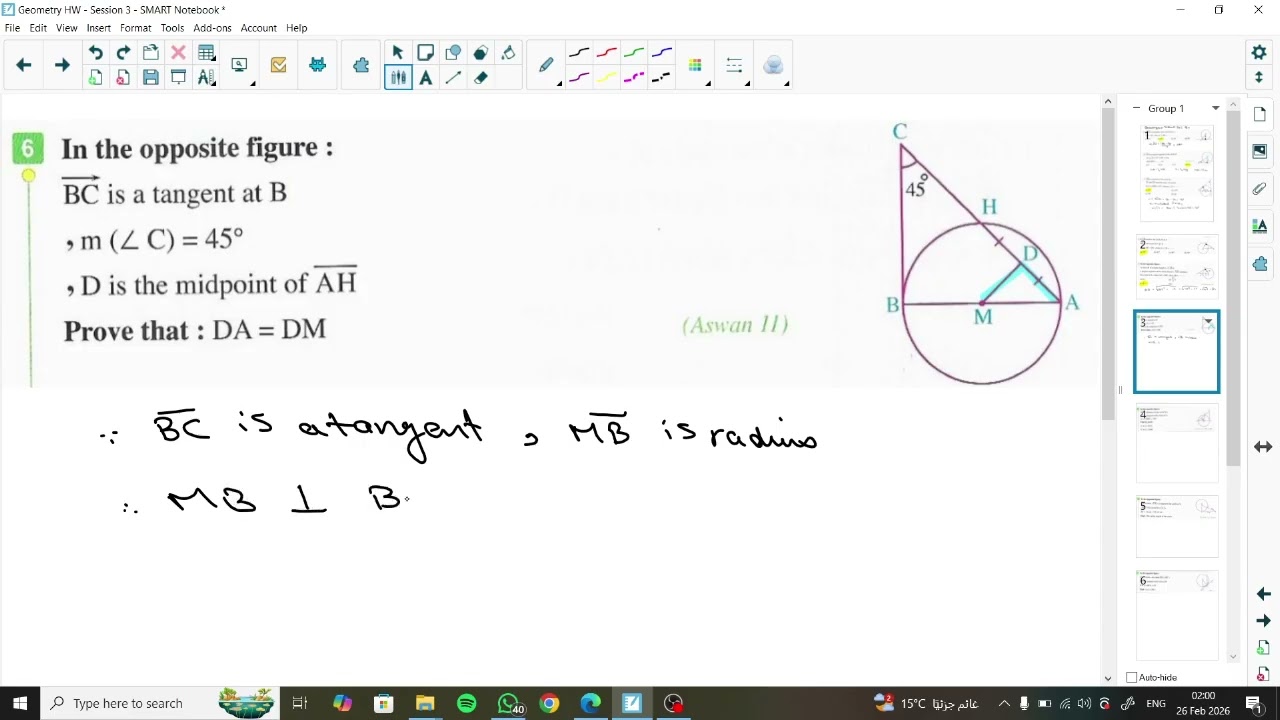Image resolution: width=1280 pixels, height=720 pixels.
Task: Open the color palette grid
Action: click(x=695, y=65)
